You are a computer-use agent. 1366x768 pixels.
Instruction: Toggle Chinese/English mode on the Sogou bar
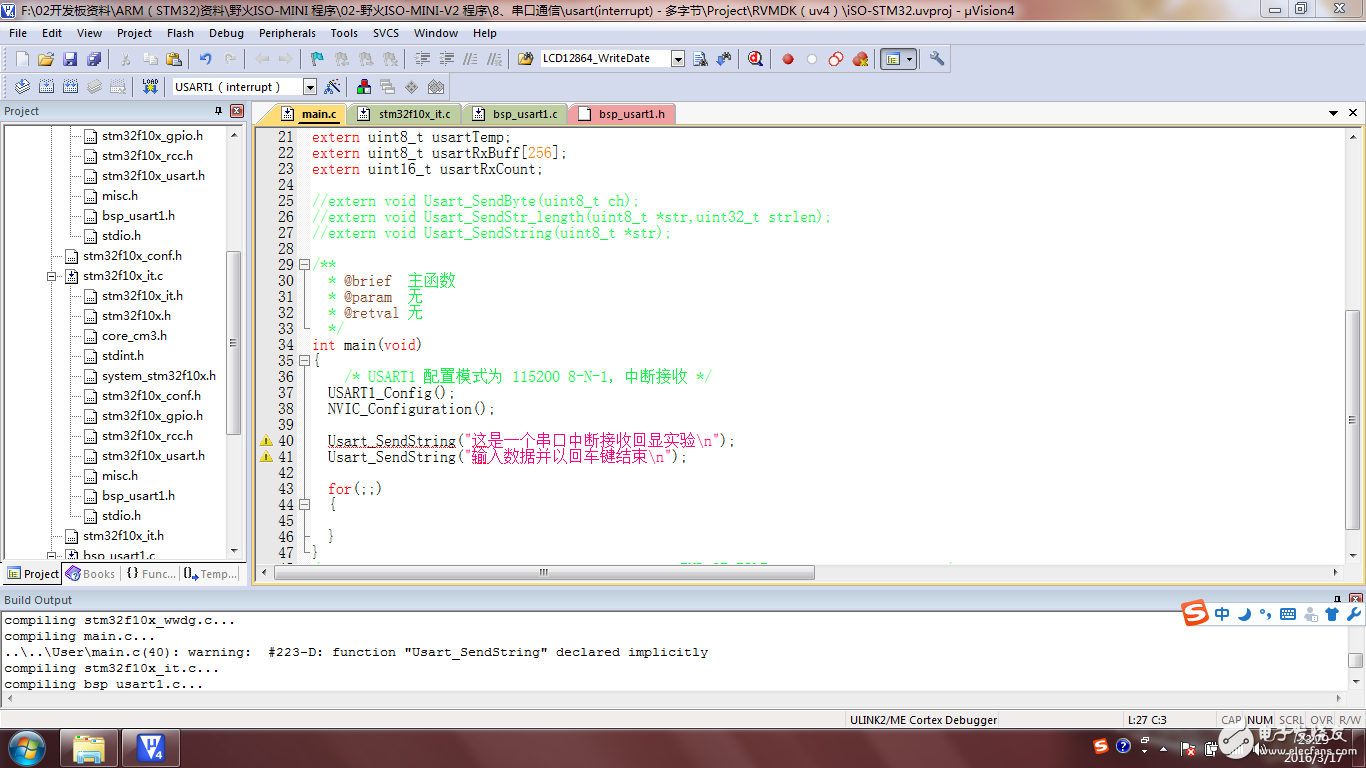(1222, 614)
